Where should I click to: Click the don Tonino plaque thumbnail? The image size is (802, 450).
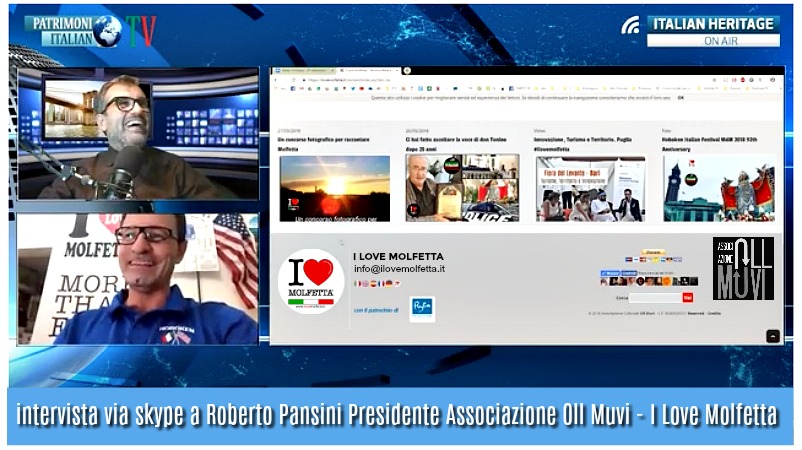tap(462, 188)
